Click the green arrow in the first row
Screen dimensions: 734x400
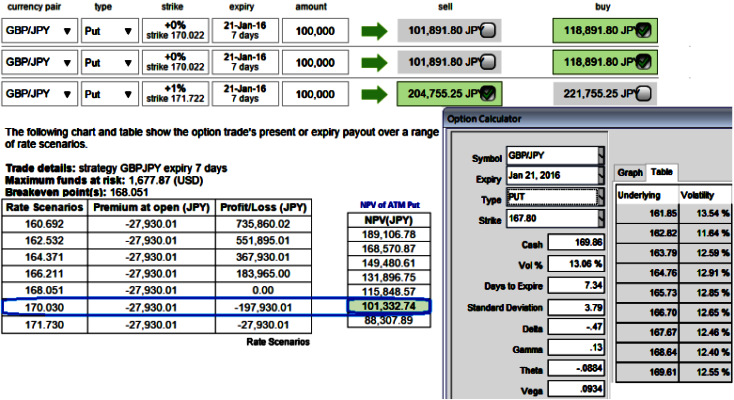coord(374,31)
